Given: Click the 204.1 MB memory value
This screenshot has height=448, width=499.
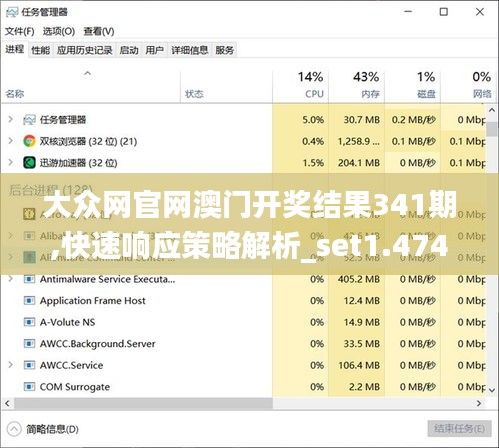Looking at the screenshot, I should [359, 163].
